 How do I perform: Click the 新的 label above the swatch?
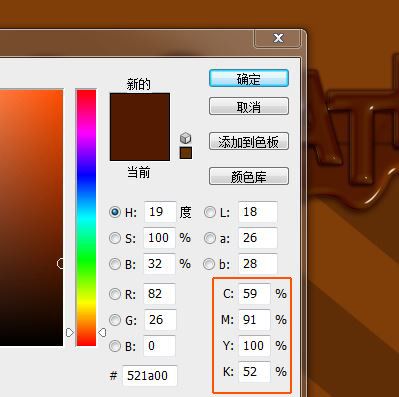139,84
